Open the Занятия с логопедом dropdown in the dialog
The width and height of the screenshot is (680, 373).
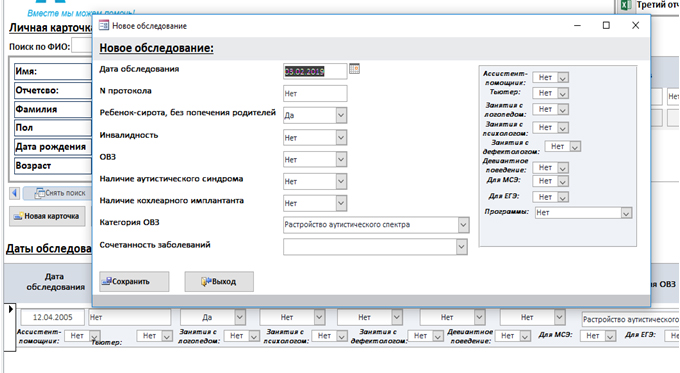563,110
